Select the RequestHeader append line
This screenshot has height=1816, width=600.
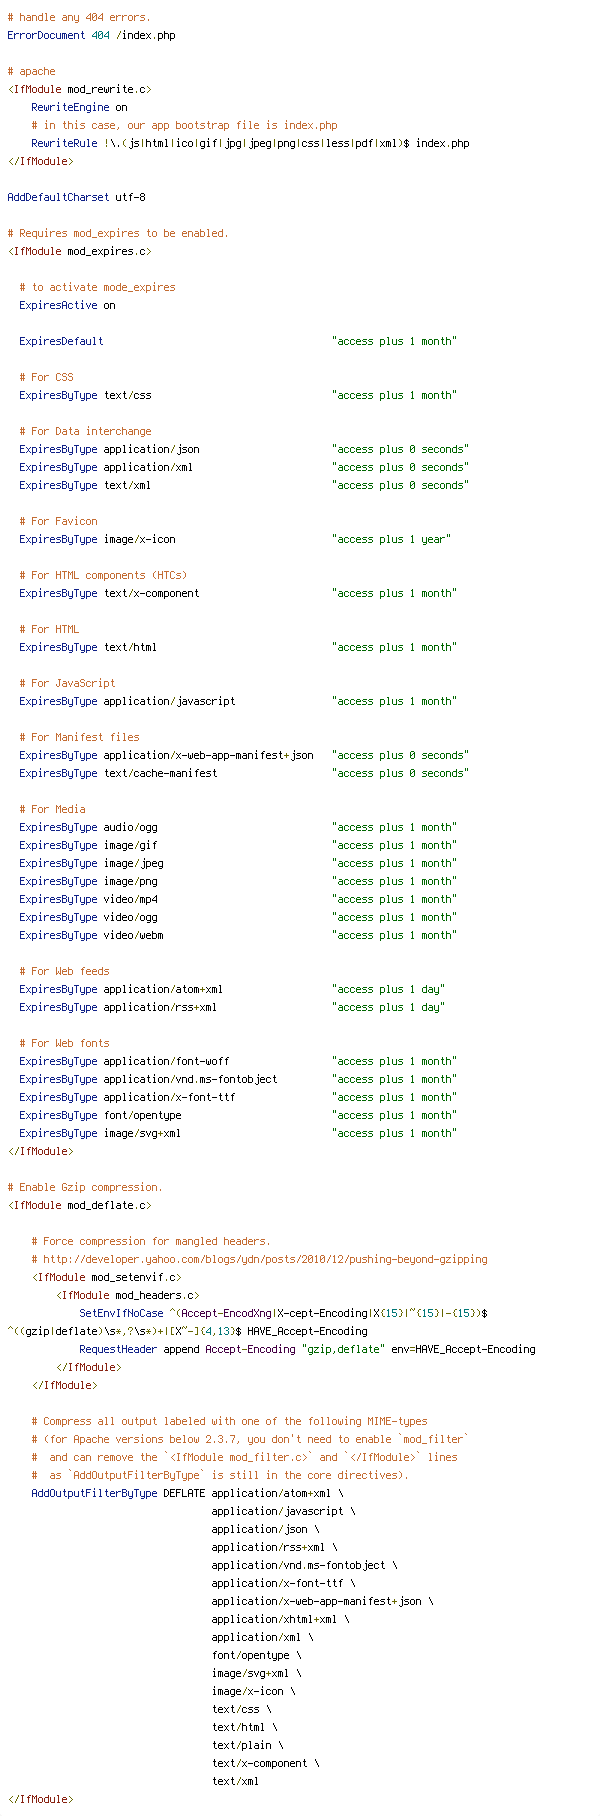(307, 1349)
